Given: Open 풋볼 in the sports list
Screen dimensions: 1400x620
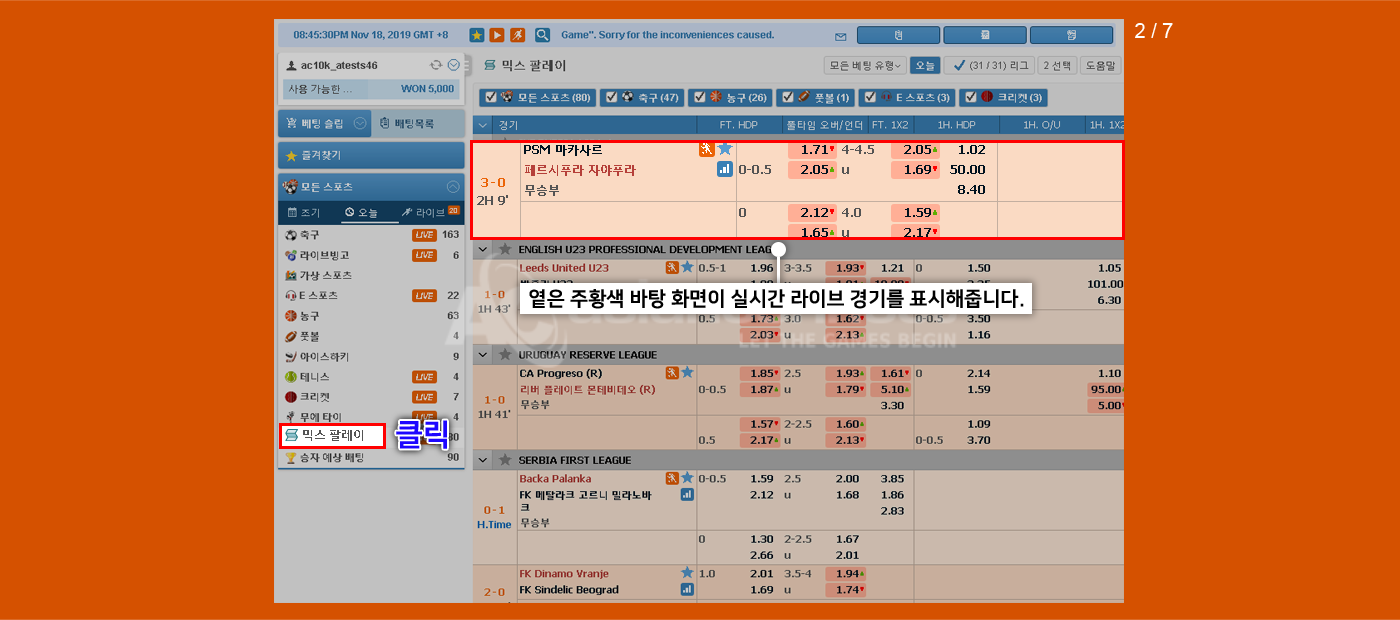Looking at the screenshot, I should (x=371, y=336).
